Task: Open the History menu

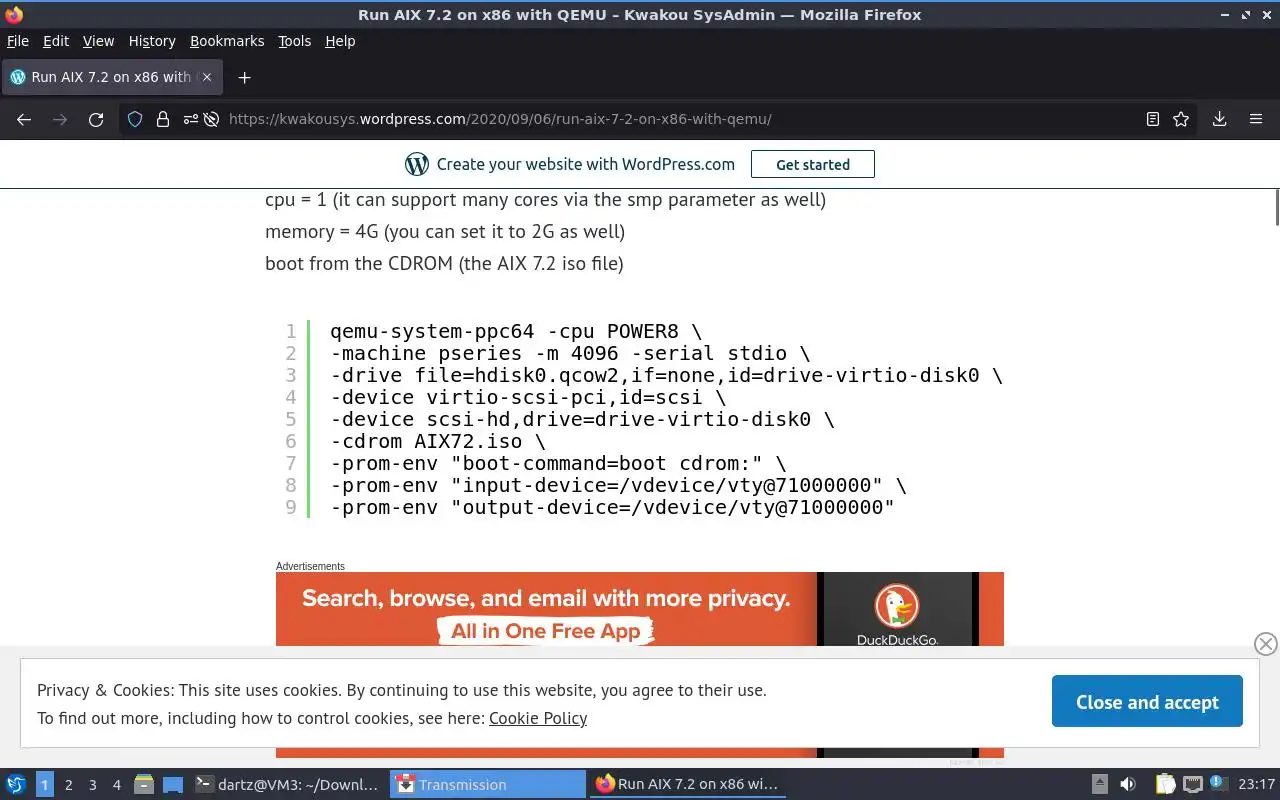Action: click(x=152, y=41)
